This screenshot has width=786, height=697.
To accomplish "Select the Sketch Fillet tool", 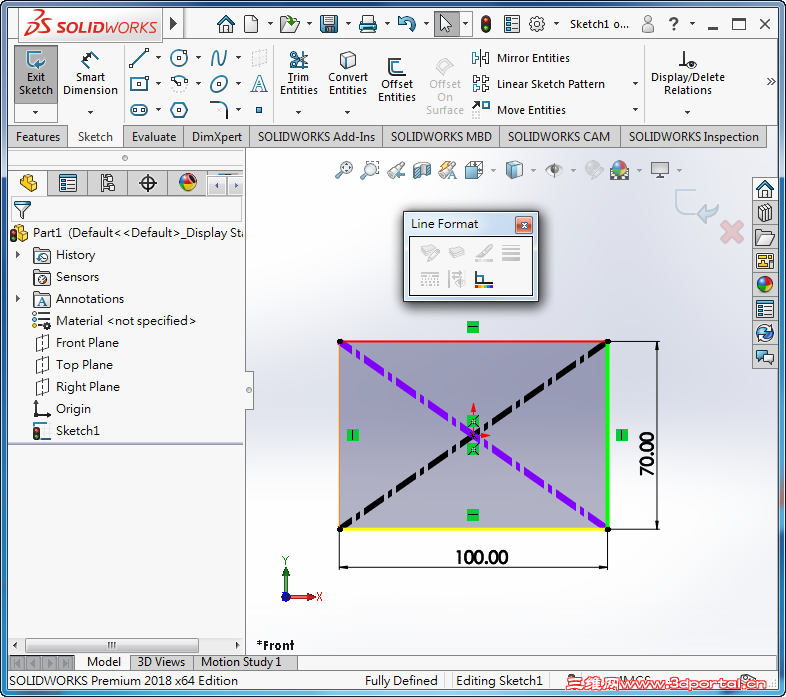I will (219, 109).
